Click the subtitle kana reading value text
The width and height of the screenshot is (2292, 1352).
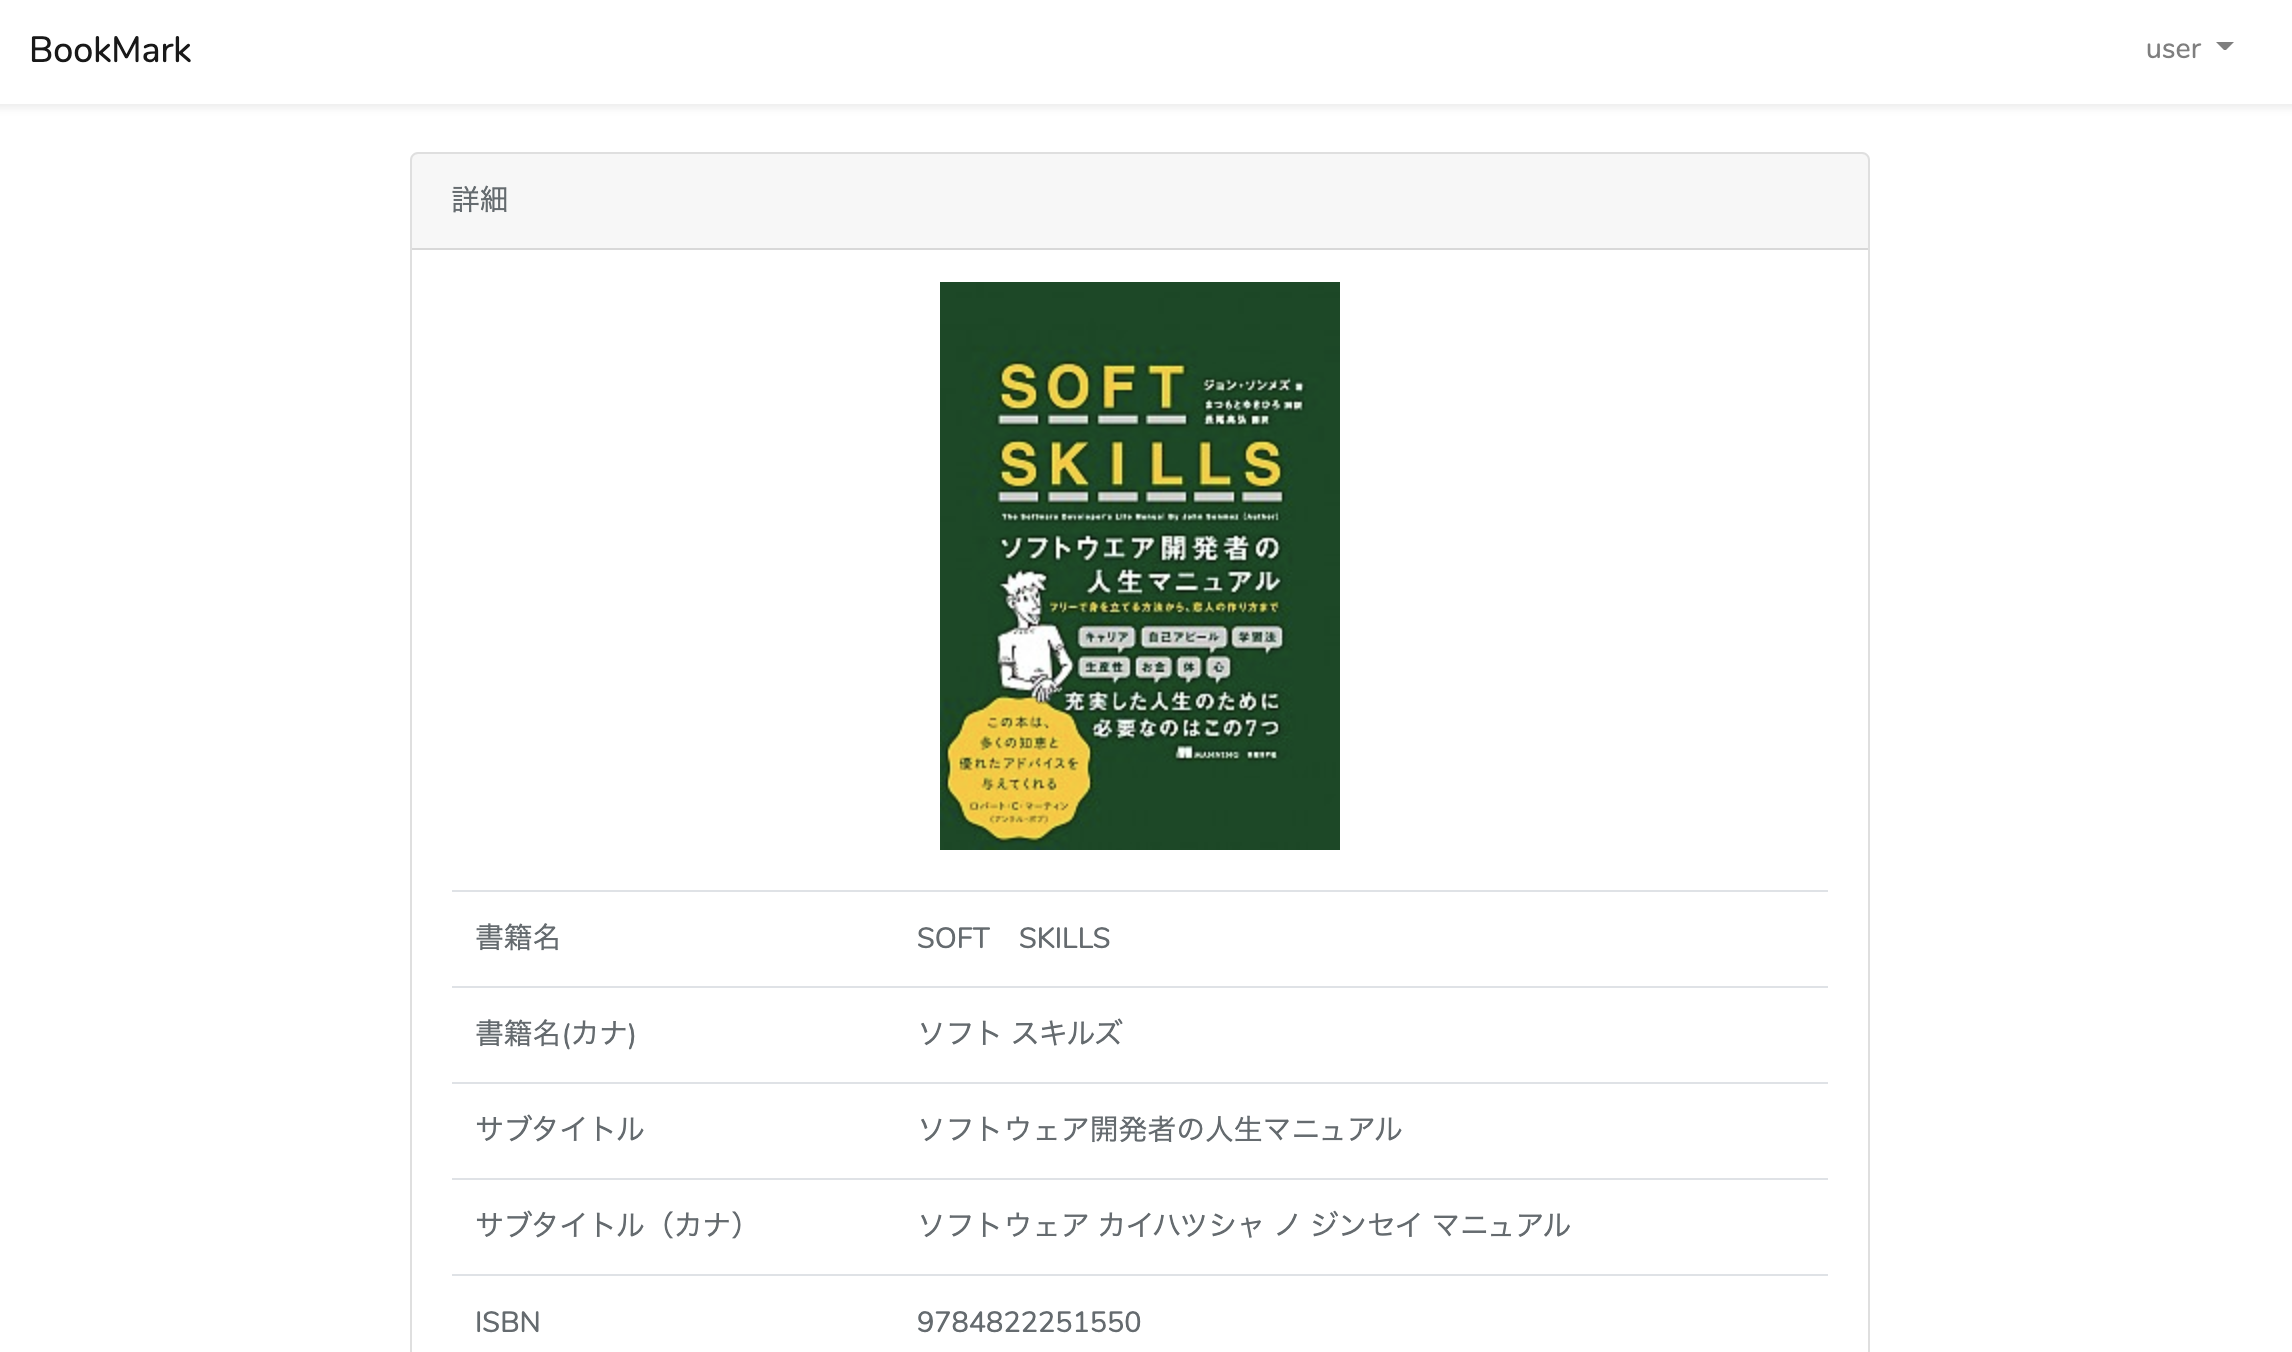coord(1243,1225)
